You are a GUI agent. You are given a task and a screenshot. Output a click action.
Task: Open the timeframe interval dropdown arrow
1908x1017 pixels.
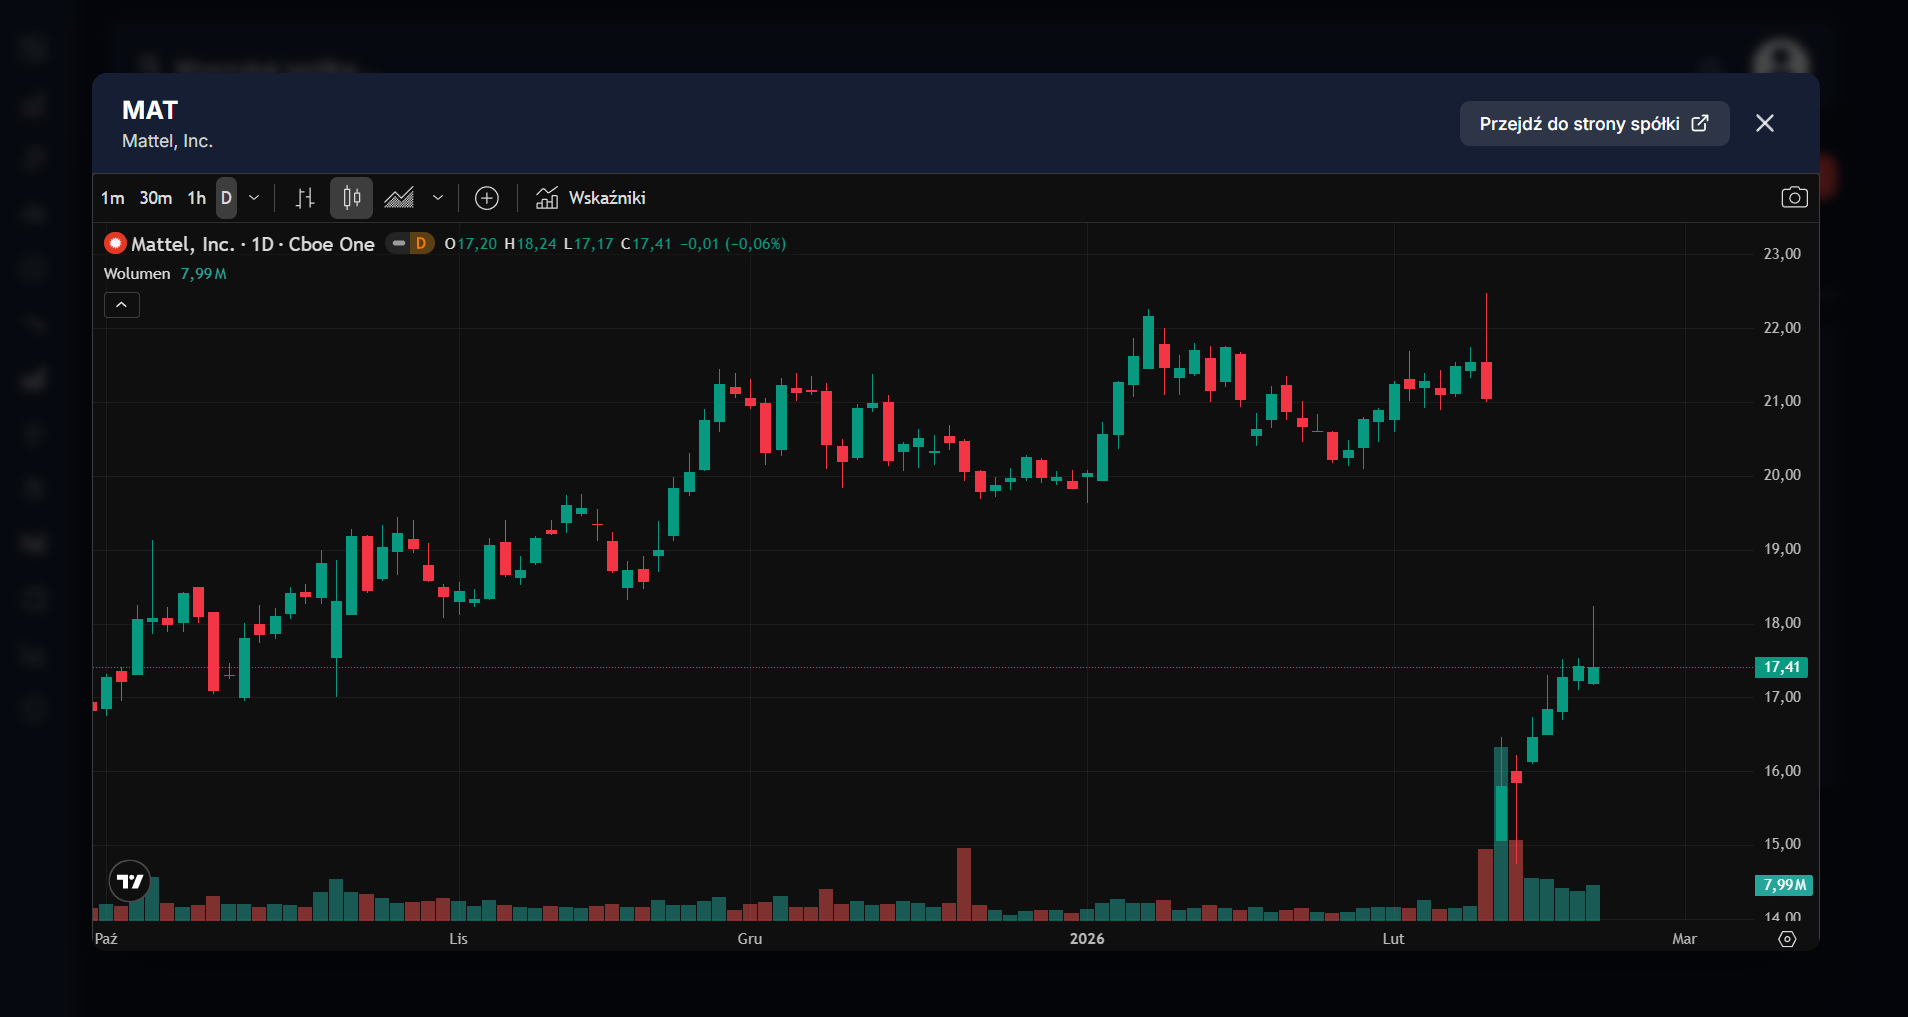pos(254,198)
